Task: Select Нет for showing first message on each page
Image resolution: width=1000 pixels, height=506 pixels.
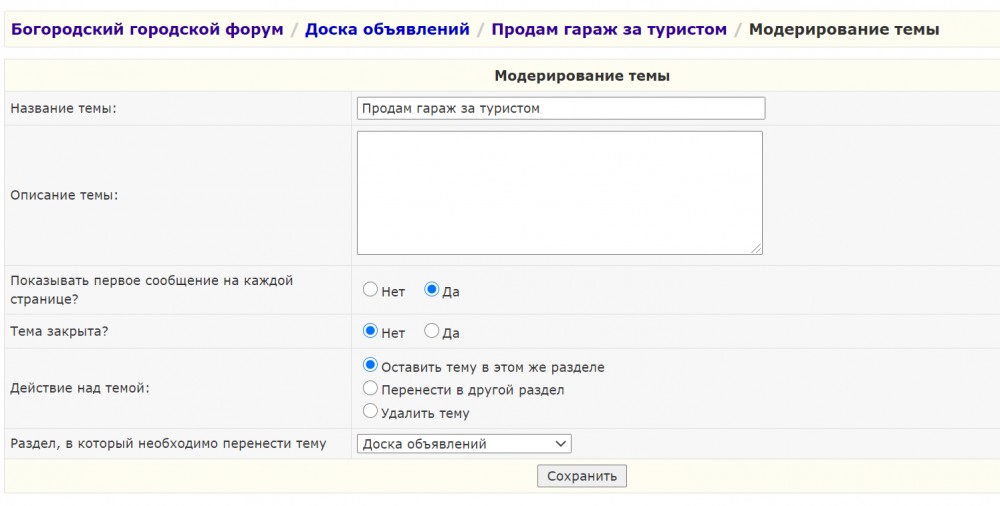Action: point(371,290)
